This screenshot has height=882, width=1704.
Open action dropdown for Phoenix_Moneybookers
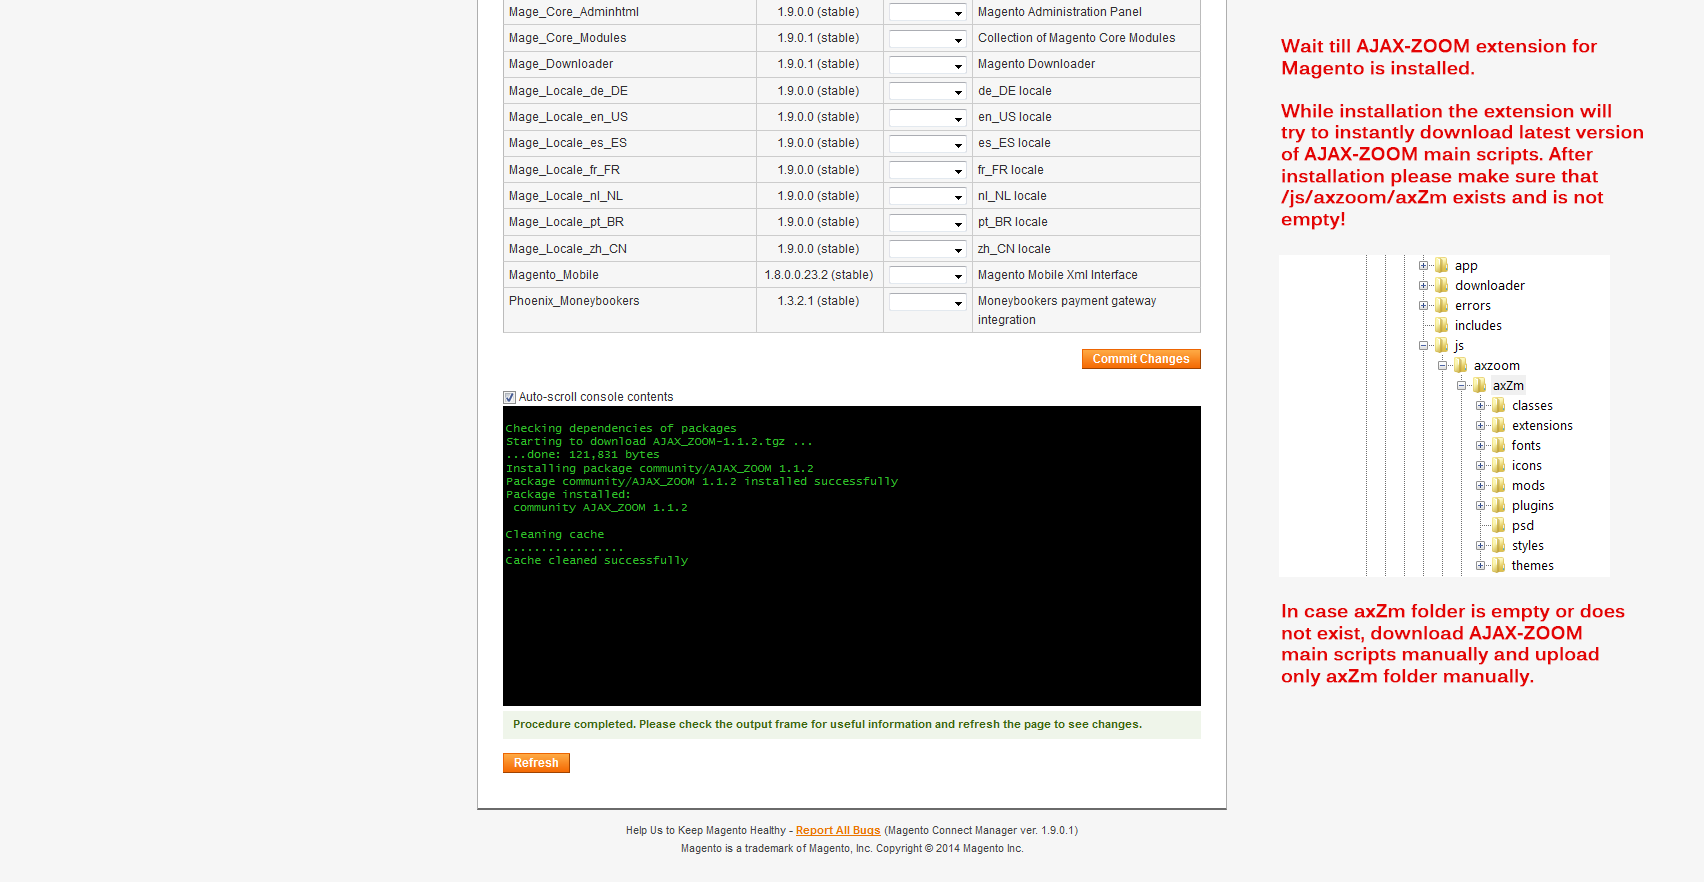tap(927, 302)
